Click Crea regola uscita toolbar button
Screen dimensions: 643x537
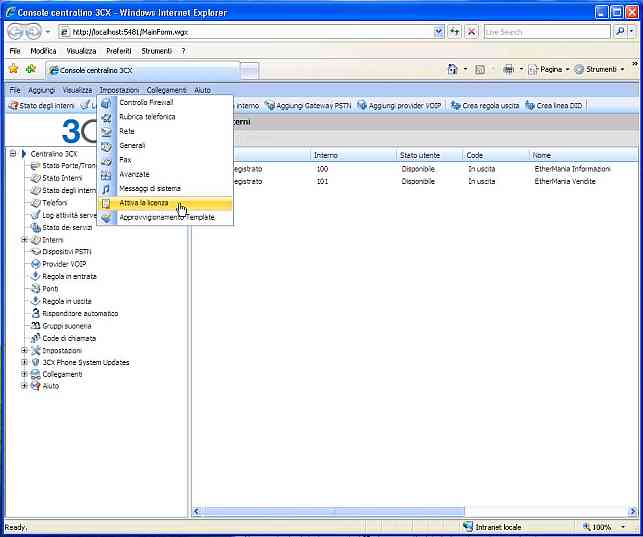tap(485, 106)
